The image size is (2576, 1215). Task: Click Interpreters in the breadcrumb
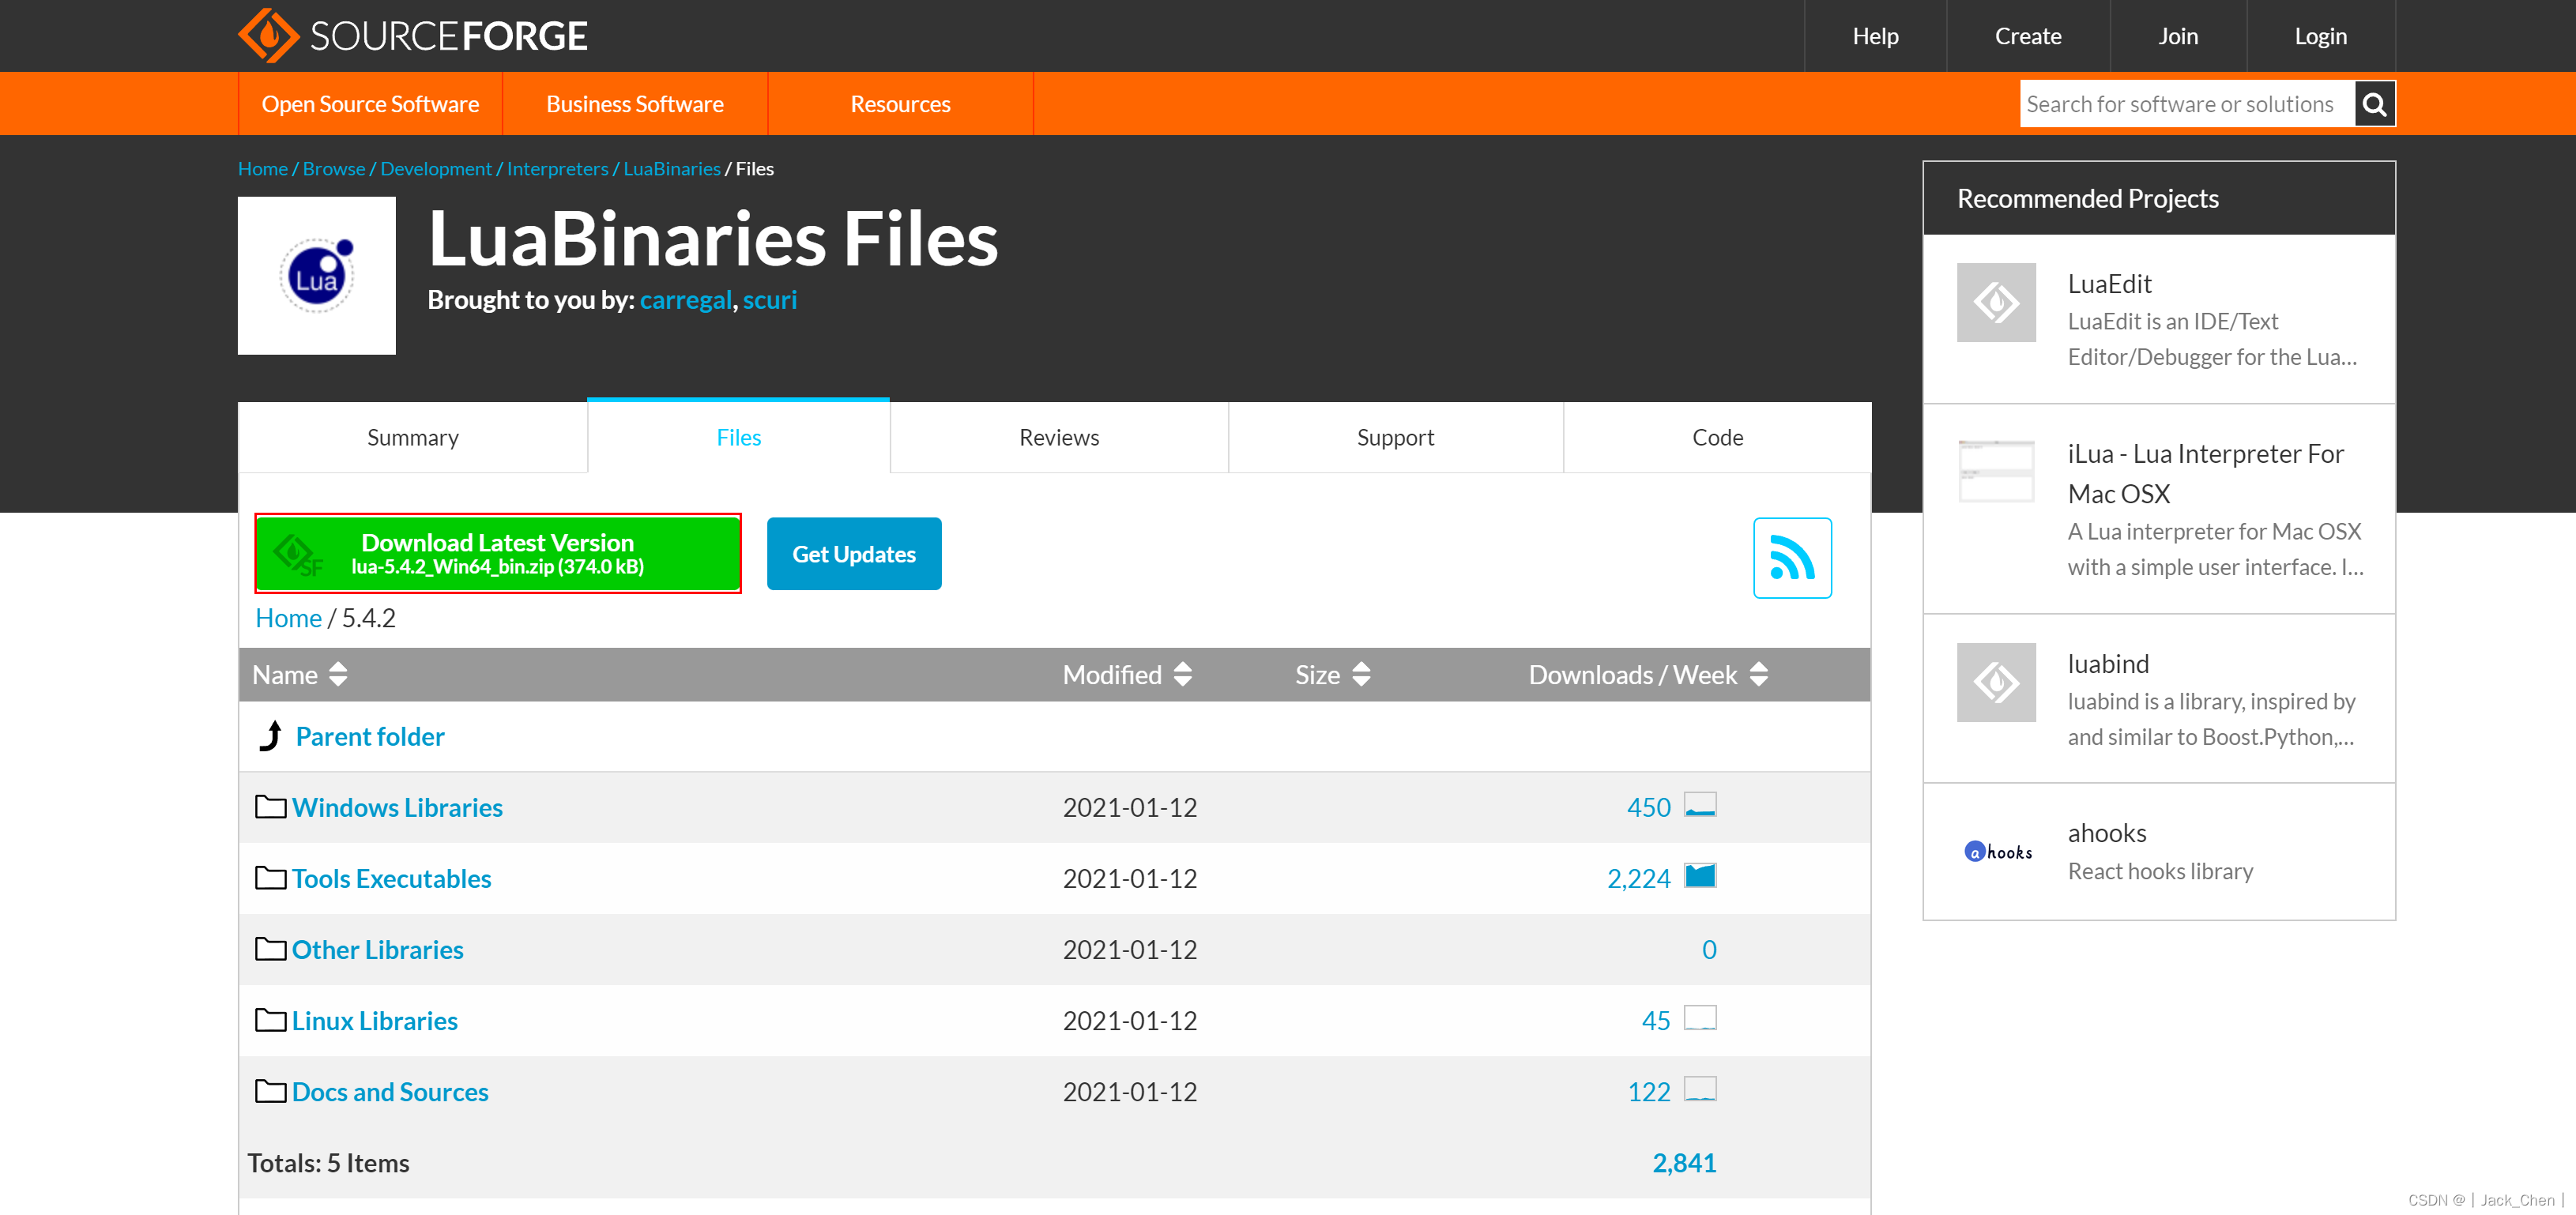(557, 168)
